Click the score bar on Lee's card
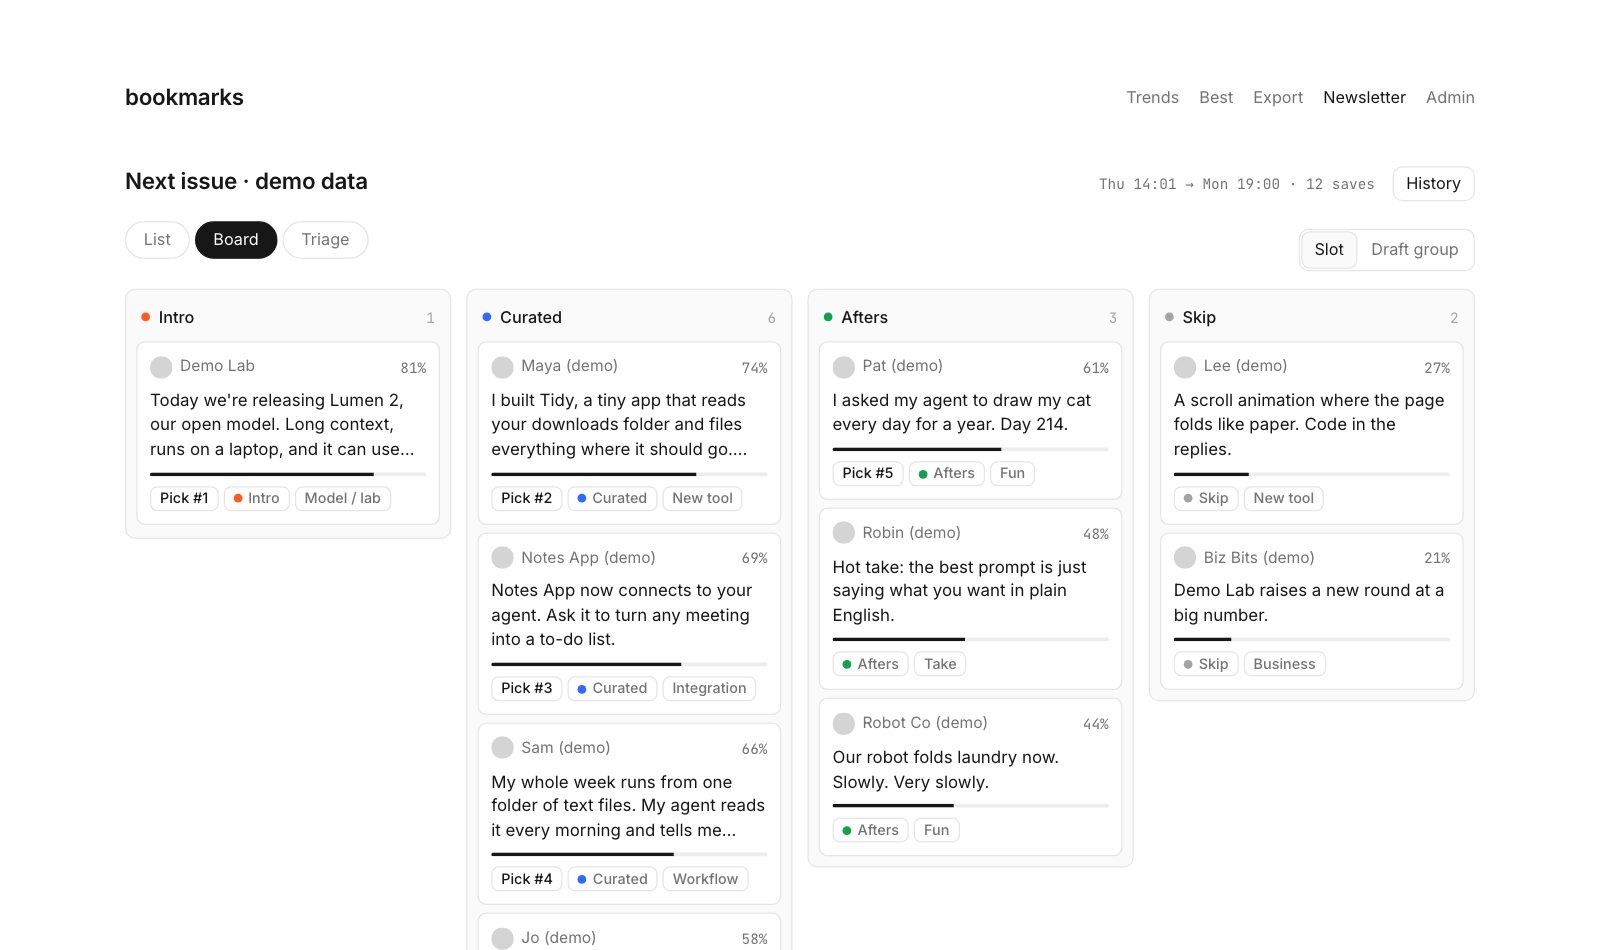1600x950 pixels. pyautogui.click(x=1311, y=474)
